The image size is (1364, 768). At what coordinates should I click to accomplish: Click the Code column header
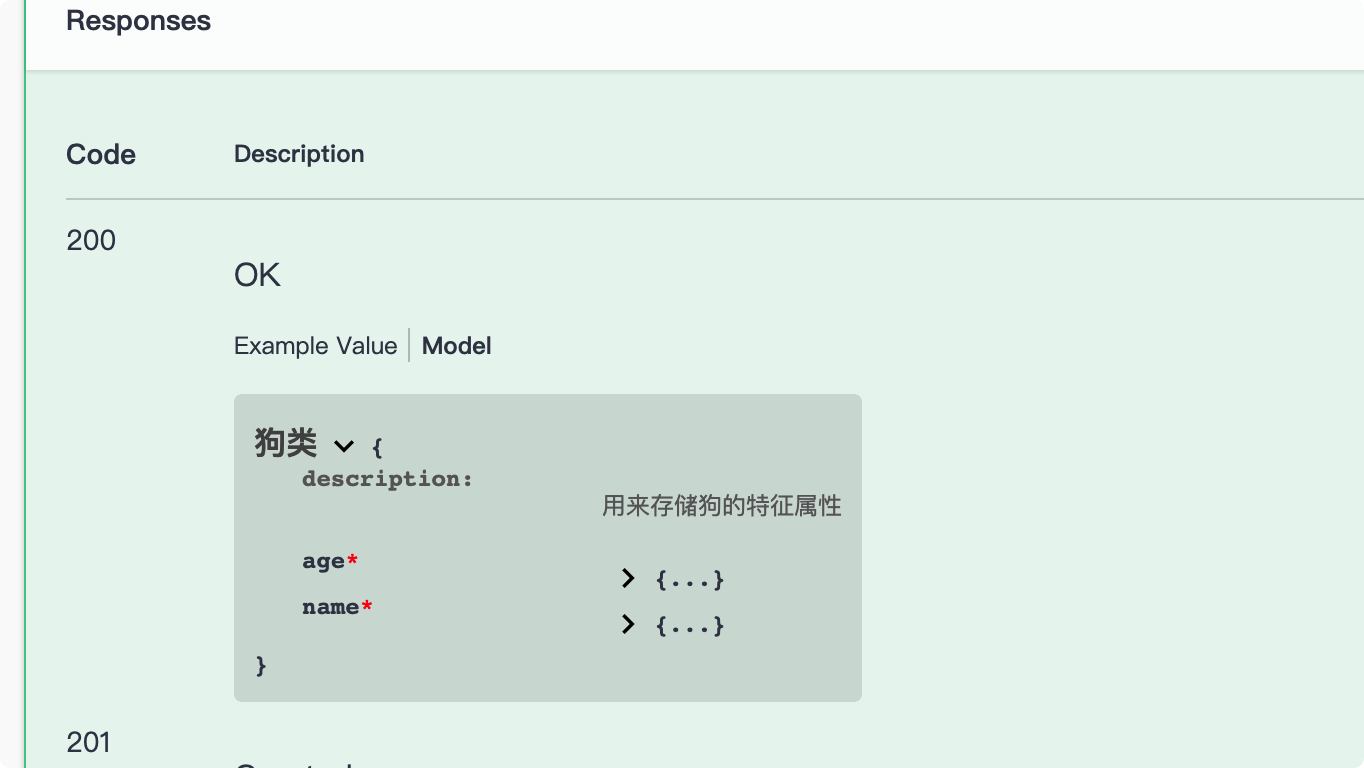[x=101, y=154]
